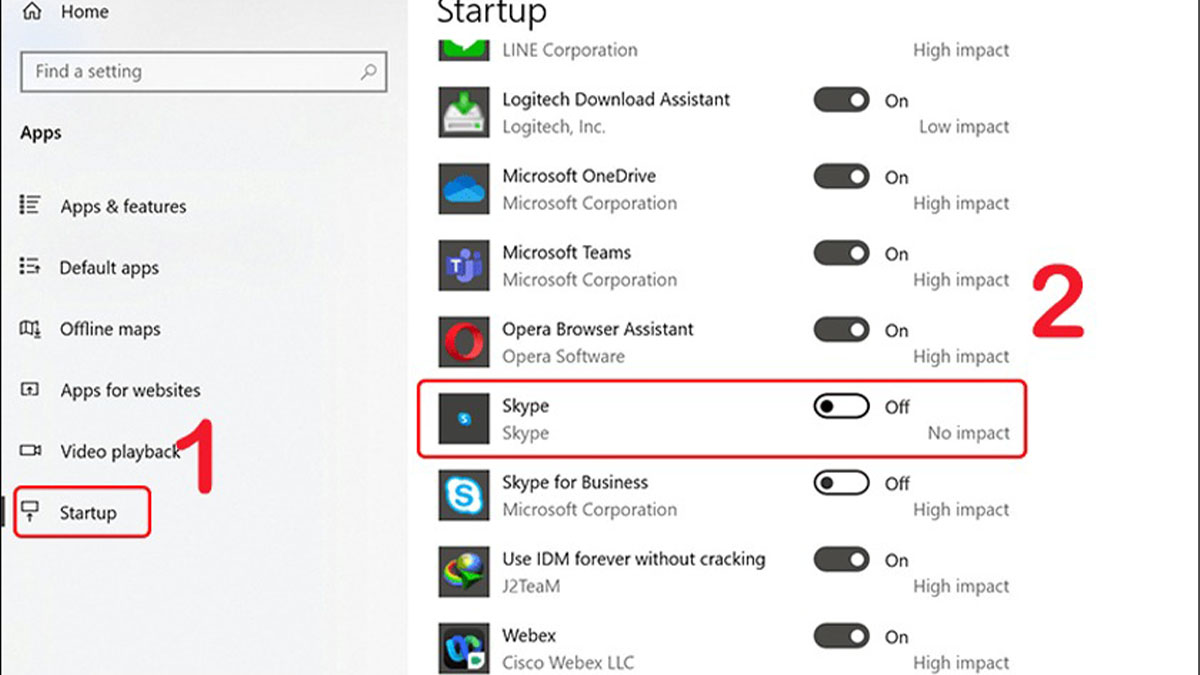
Task: Click the "Webex" app name
Action: click(529, 635)
